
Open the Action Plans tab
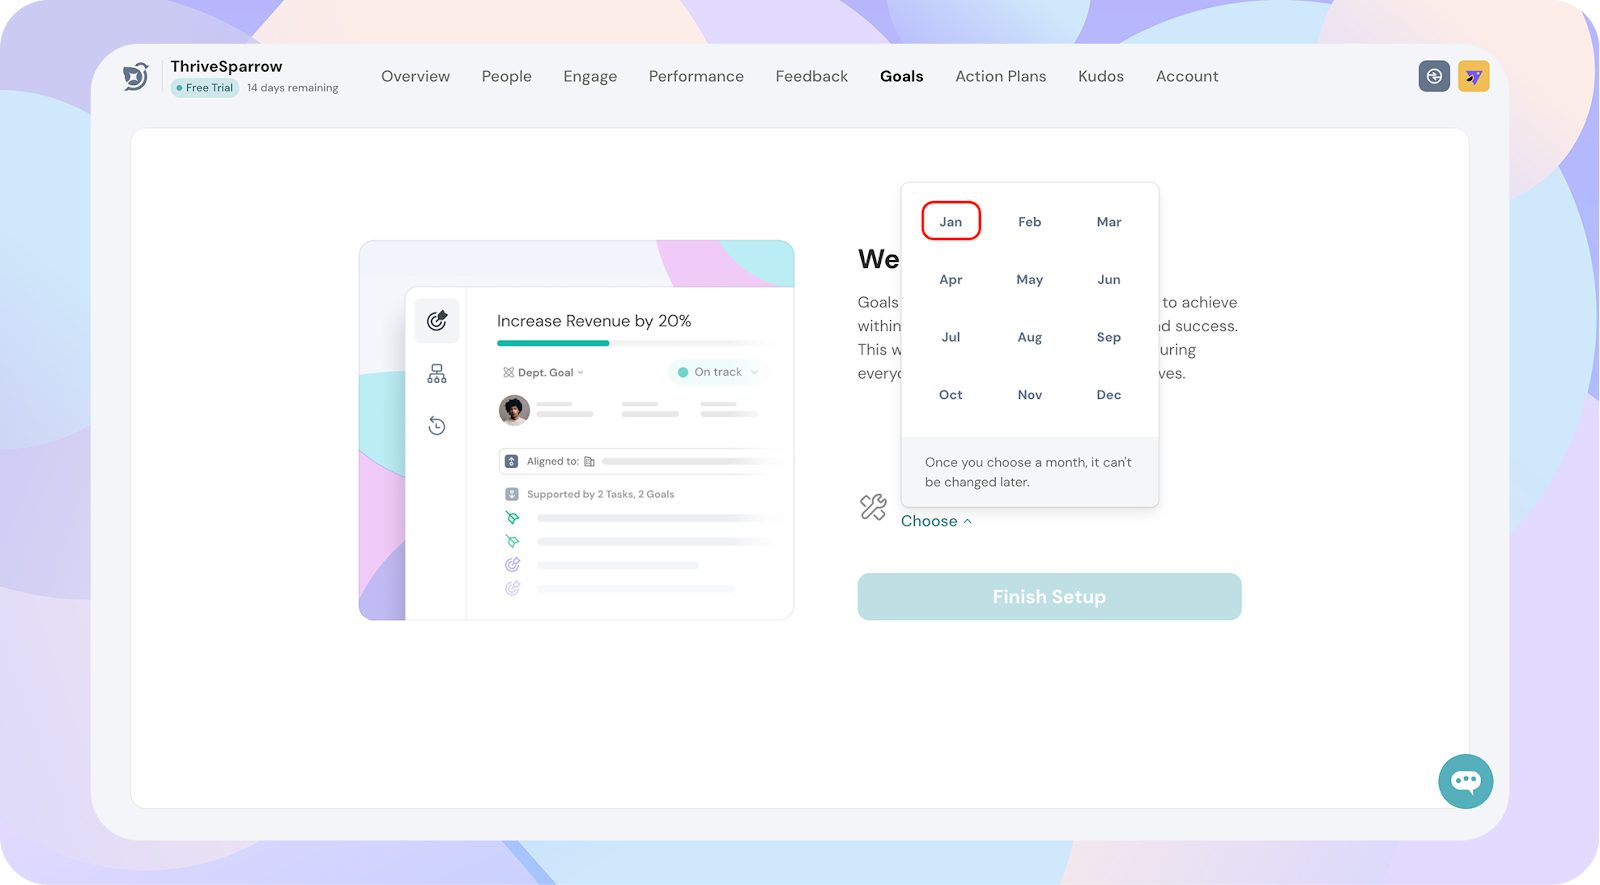(x=1000, y=76)
